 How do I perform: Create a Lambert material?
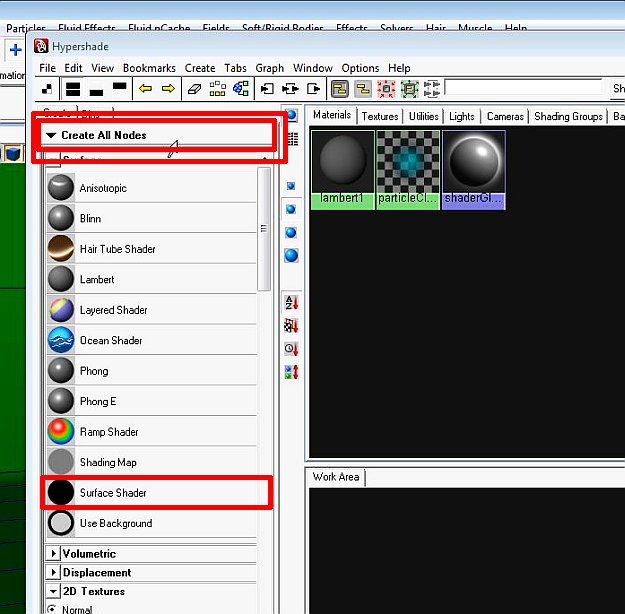pos(152,279)
